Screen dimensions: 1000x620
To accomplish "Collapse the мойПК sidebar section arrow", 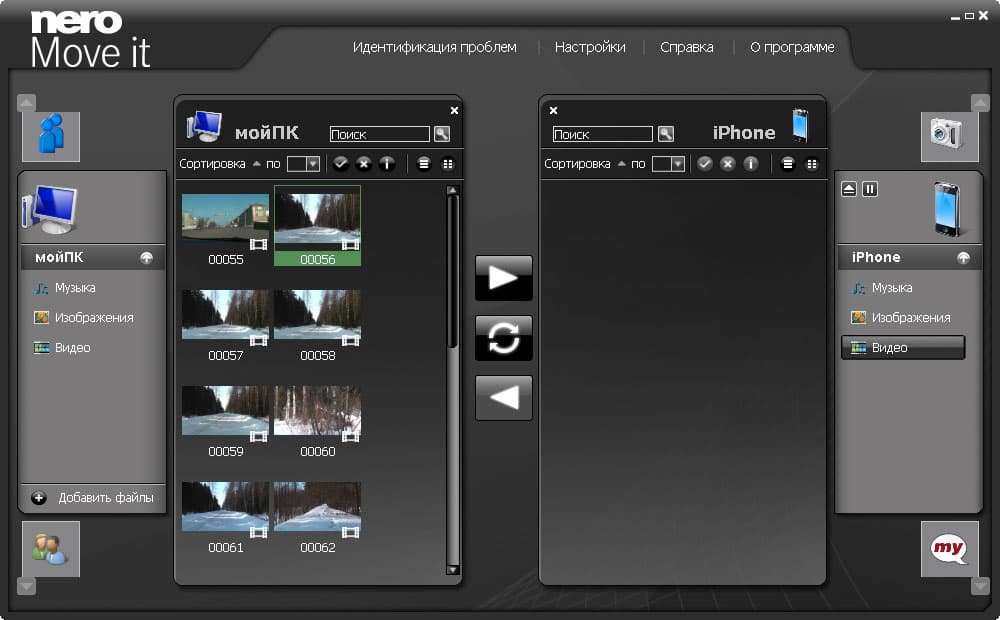I will point(147,258).
